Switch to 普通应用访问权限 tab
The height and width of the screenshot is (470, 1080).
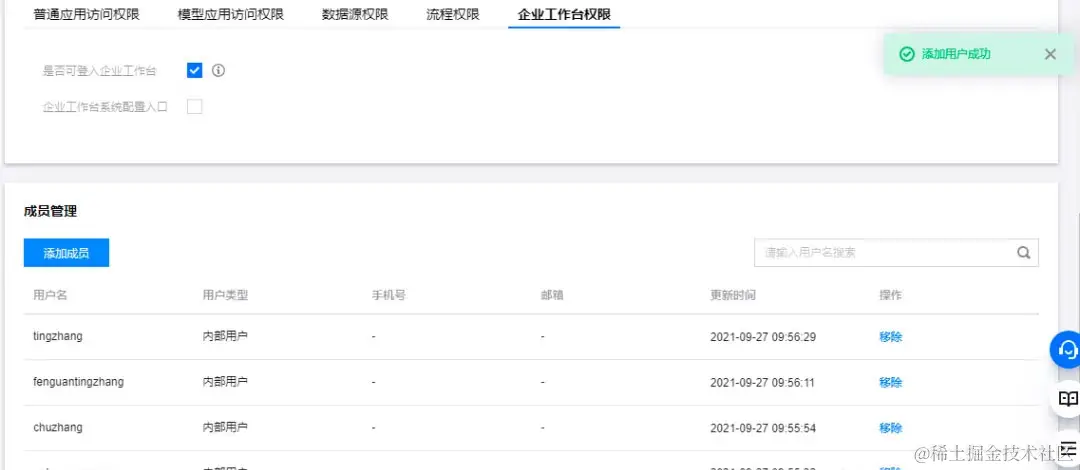pos(87,14)
